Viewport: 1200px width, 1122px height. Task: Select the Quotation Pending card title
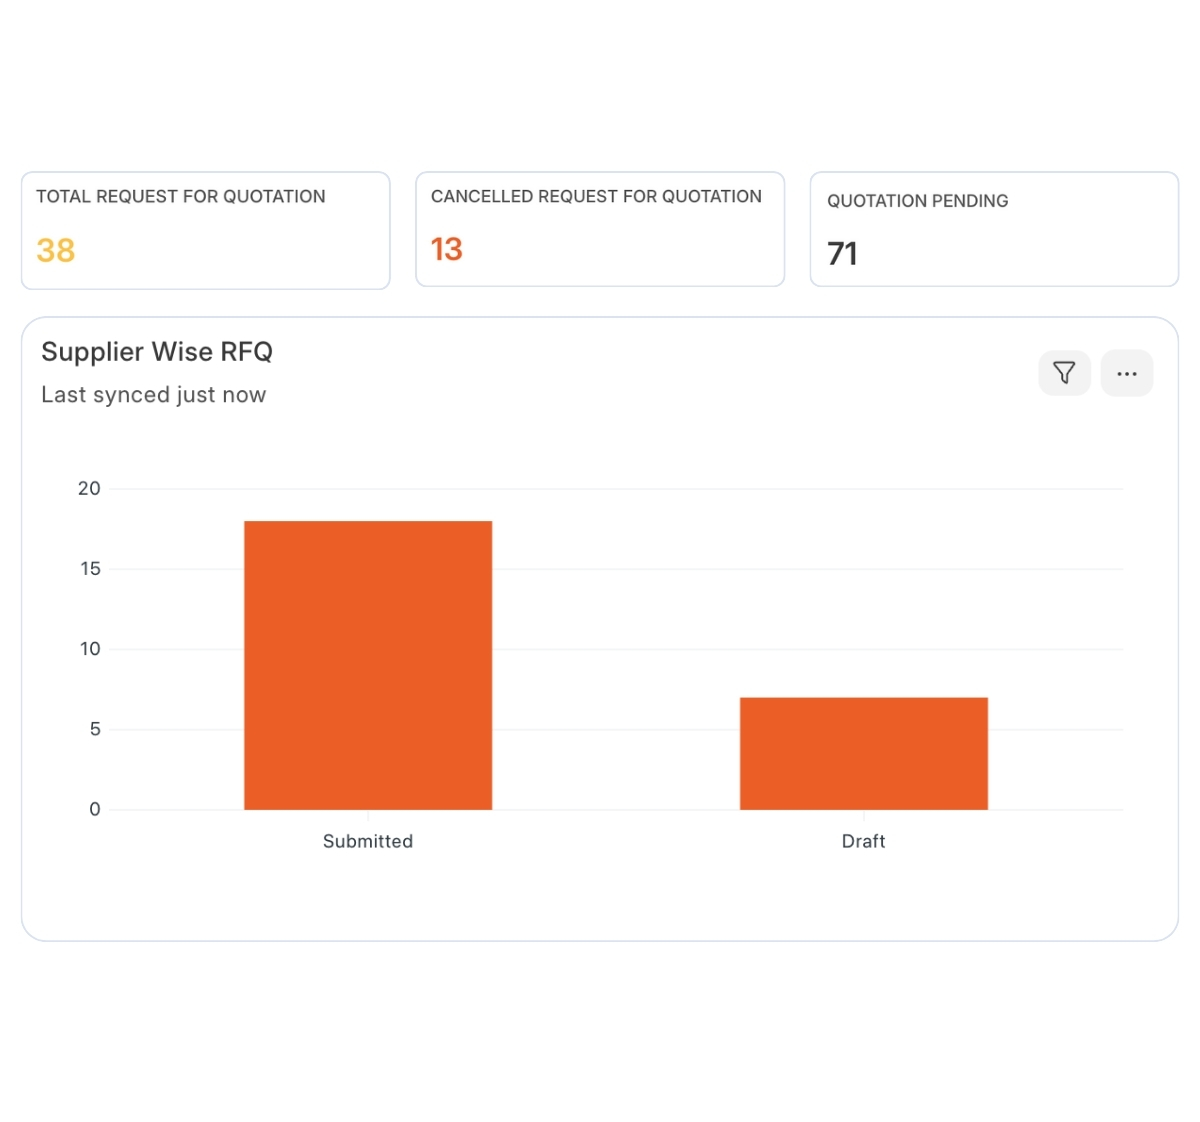click(917, 201)
